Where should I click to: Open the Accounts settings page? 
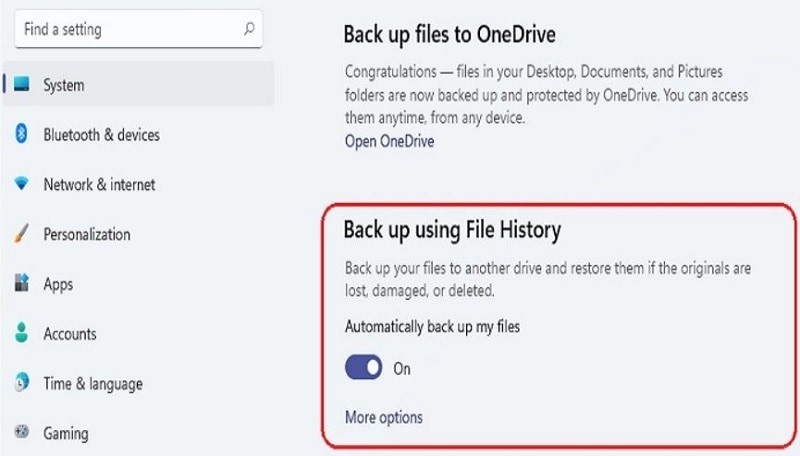tap(70, 334)
